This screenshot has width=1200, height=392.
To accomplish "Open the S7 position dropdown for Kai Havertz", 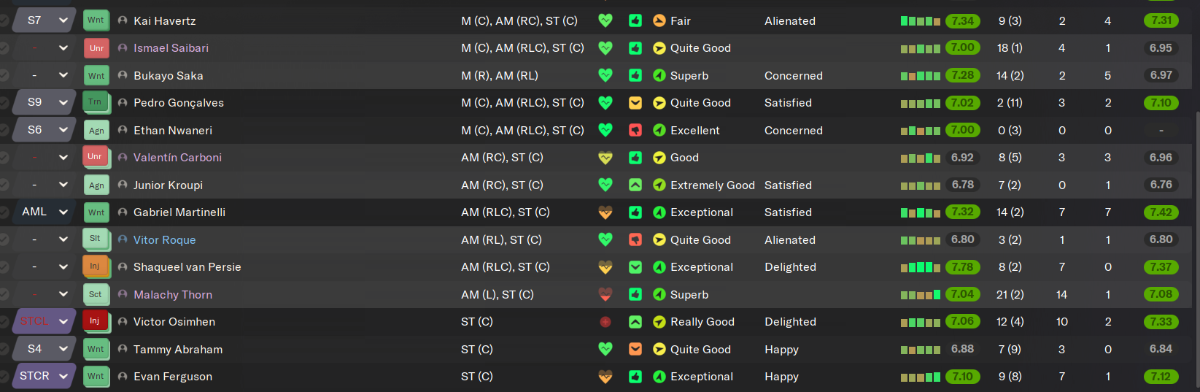I will point(45,20).
